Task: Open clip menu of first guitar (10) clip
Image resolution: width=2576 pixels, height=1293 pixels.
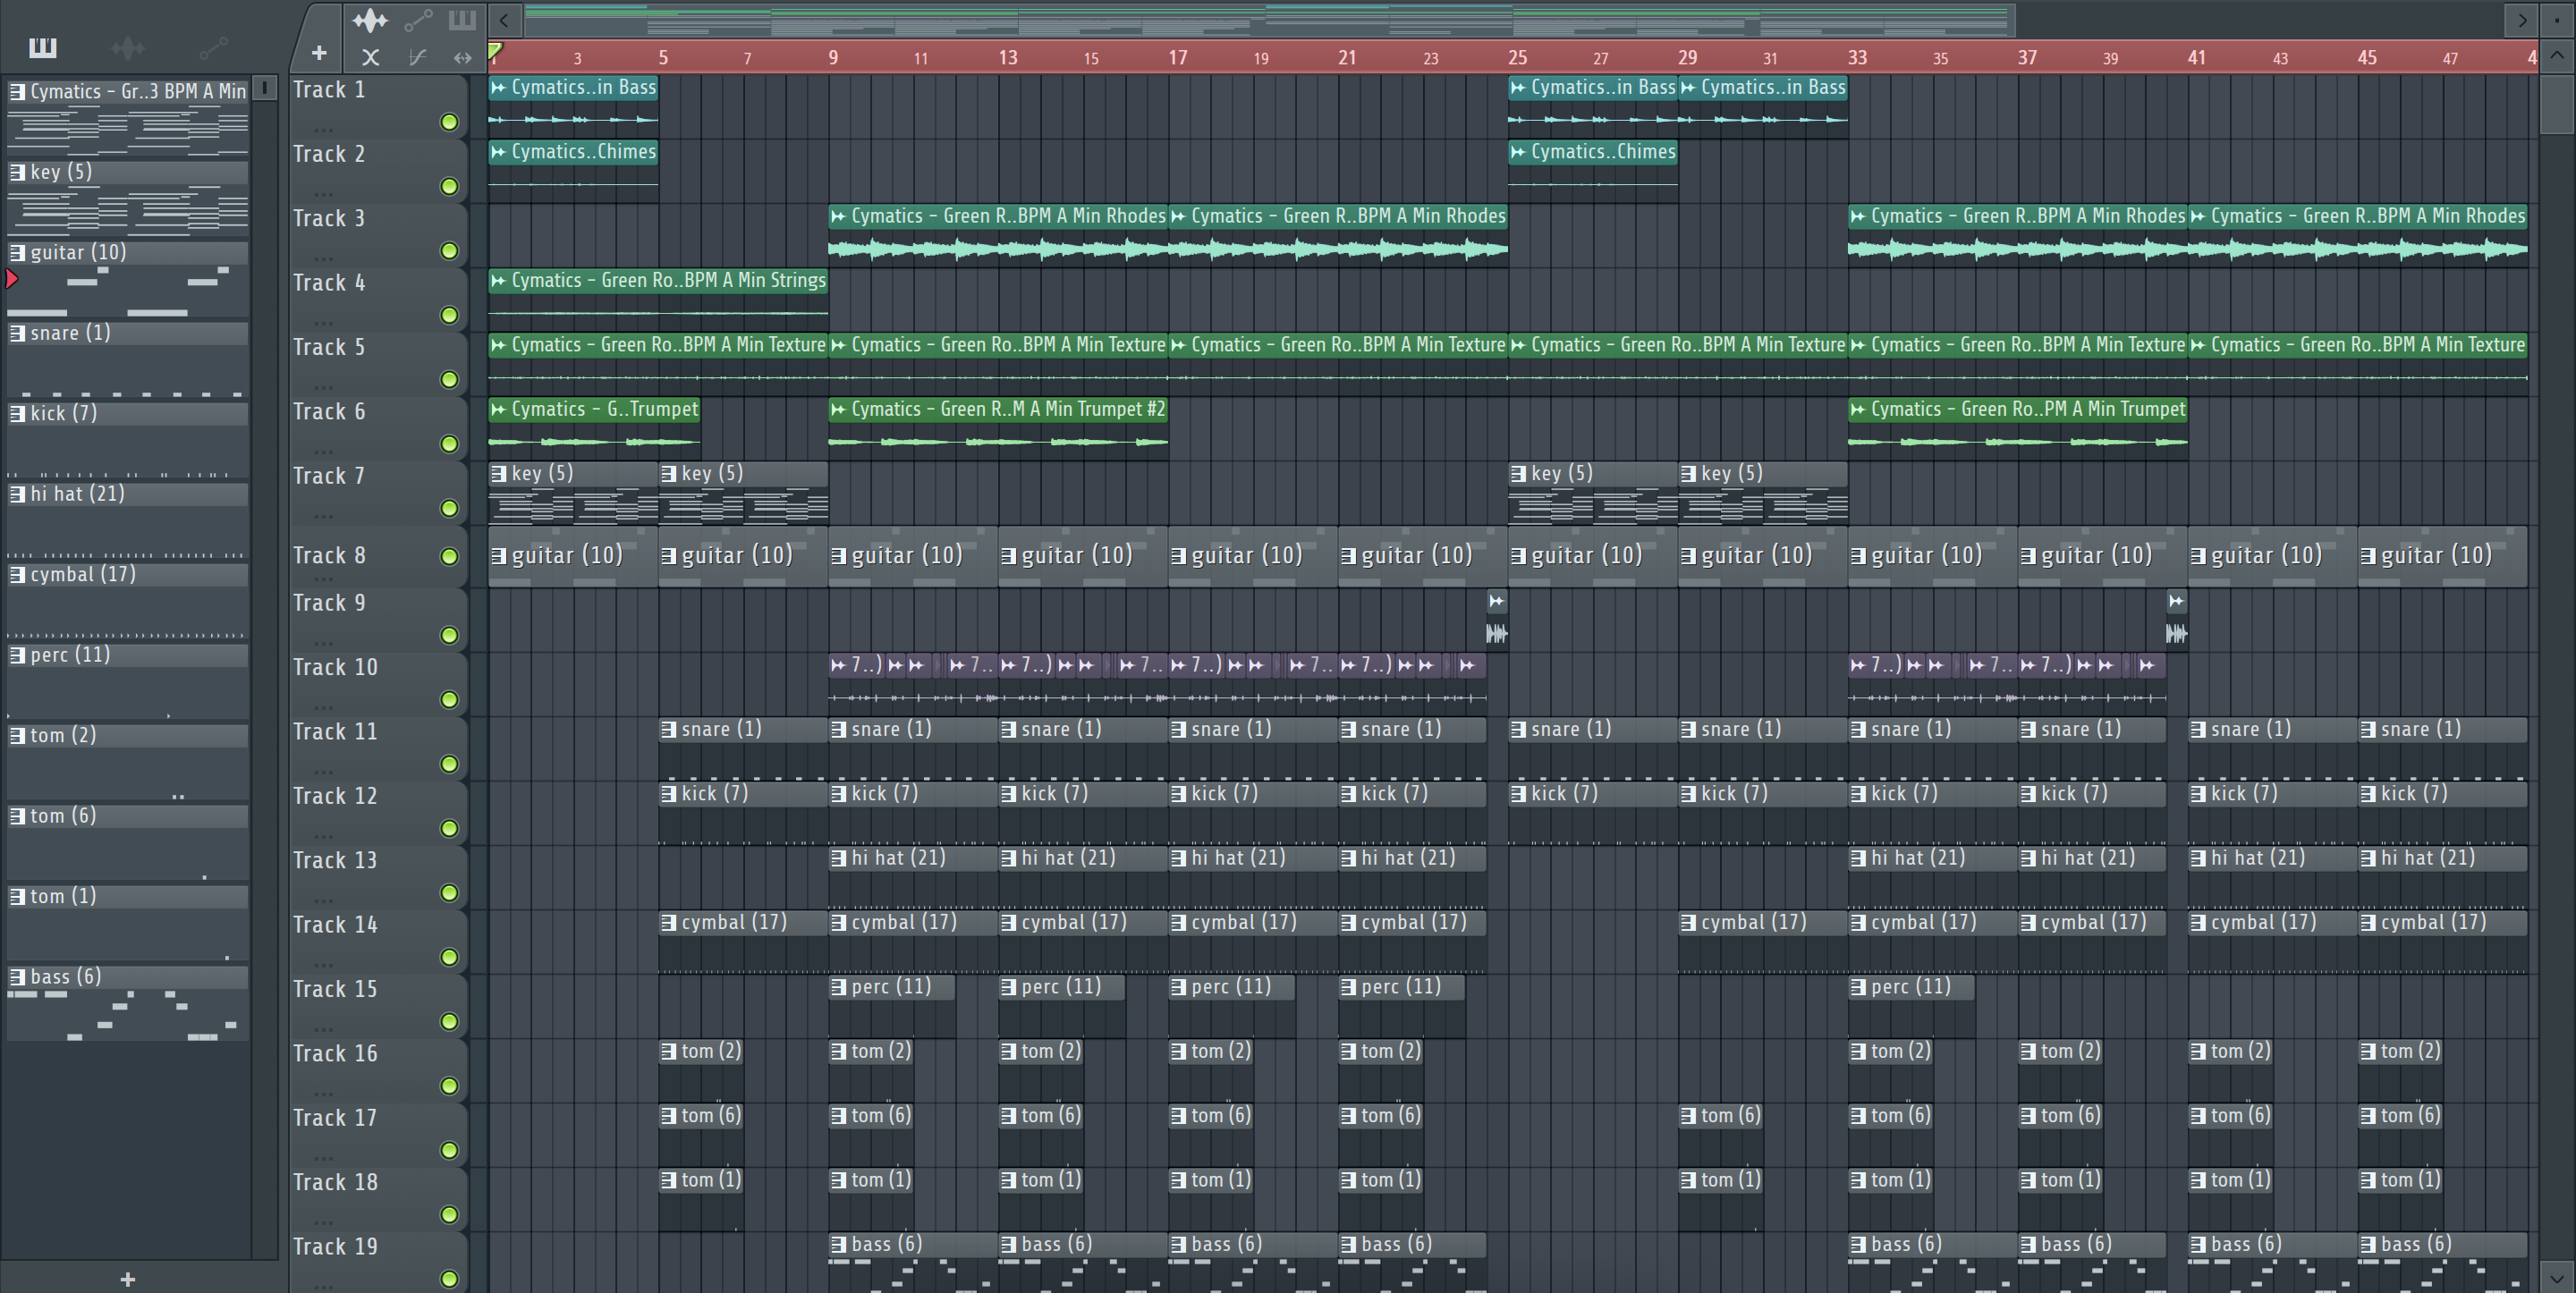Action: [498, 556]
